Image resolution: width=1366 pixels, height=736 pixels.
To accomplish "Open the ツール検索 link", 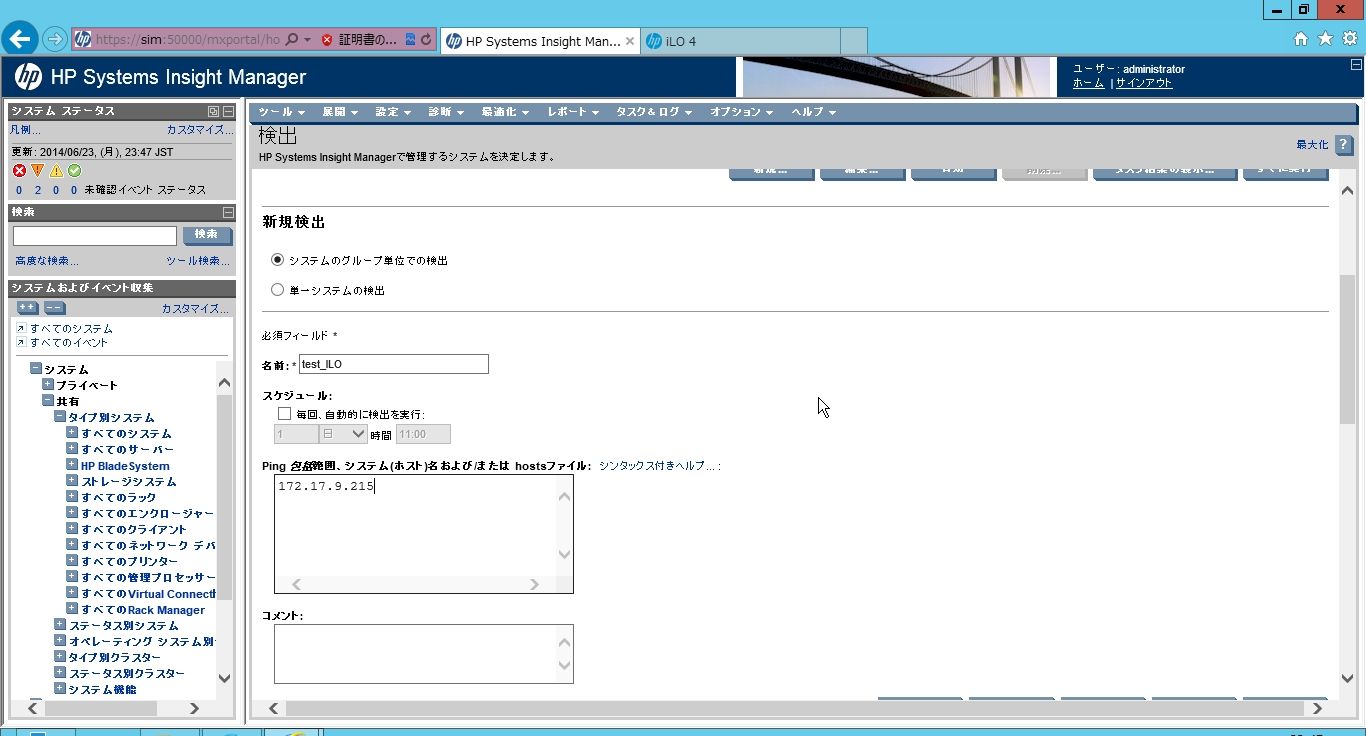I will pyautogui.click(x=198, y=261).
